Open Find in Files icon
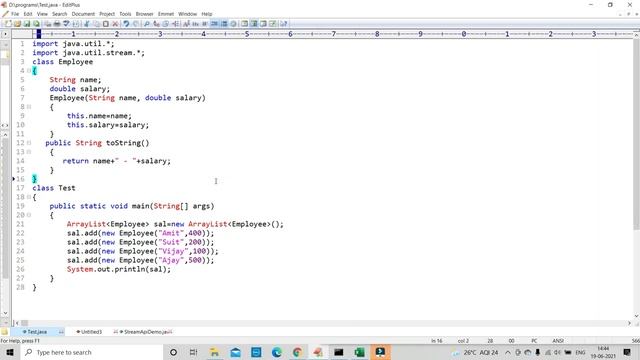Screen dimensions: 640x360 166,24
